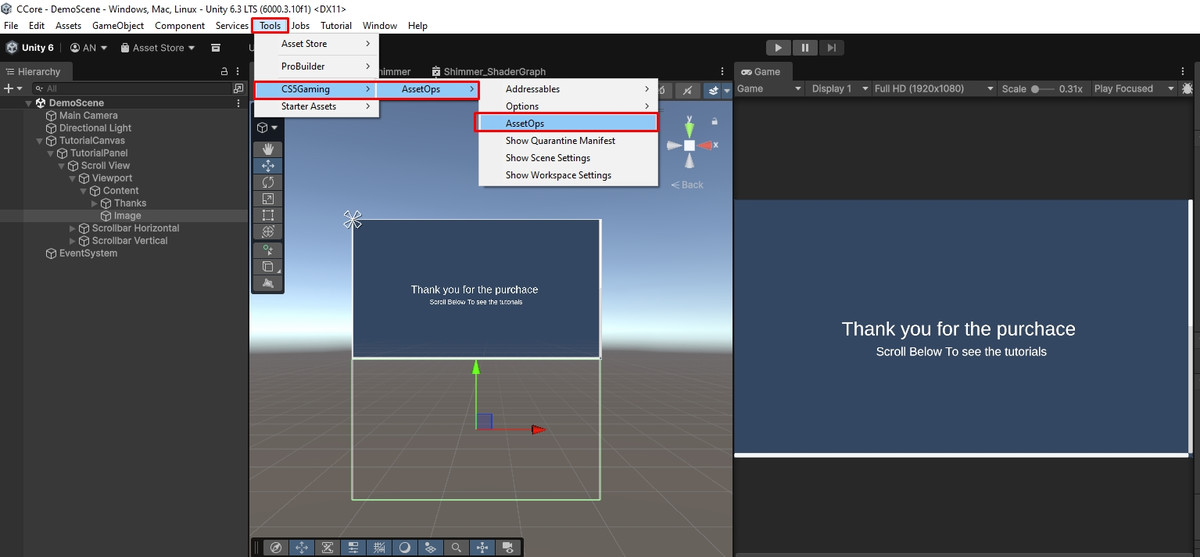Viewport: 1200px width, 557px height.
Task: Click the bottom terrain-style tool icon in Scene toolbar
Action: pyautogui.click(x=268, y=284)
